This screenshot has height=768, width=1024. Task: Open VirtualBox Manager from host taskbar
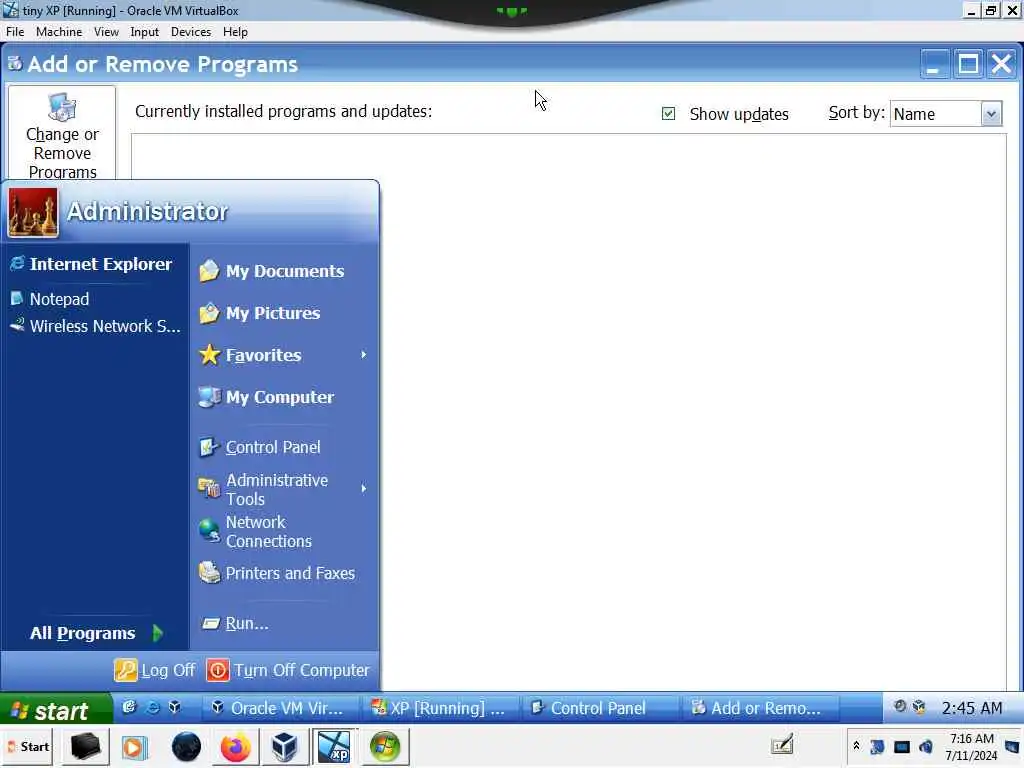(x=284, y=746)
